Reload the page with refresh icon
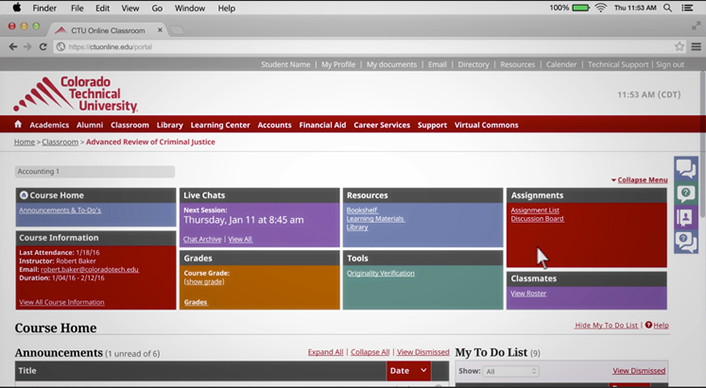The image size is (706, 388). (43, 46)
